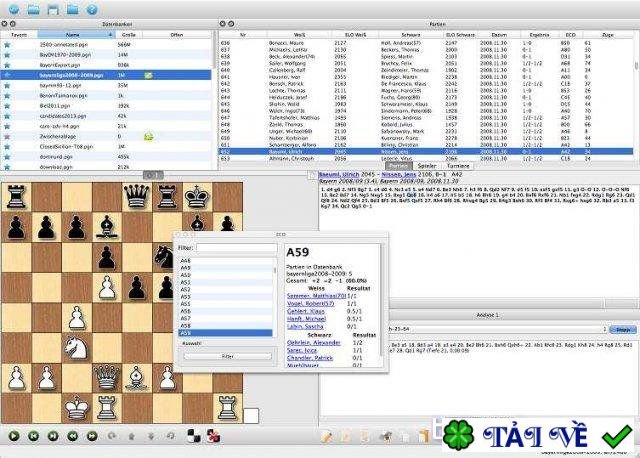Image resolution: width=640 pixels, height=458 pixels.
Task: Switch to the Spieler tab
Action: [x=427, y=166]
